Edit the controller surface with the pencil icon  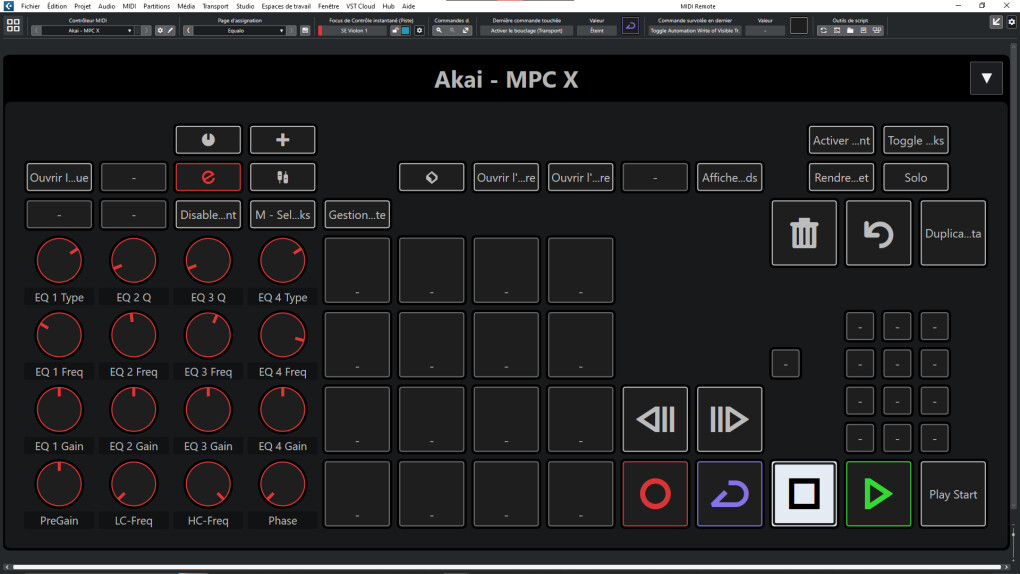click(x=170, y=31)
